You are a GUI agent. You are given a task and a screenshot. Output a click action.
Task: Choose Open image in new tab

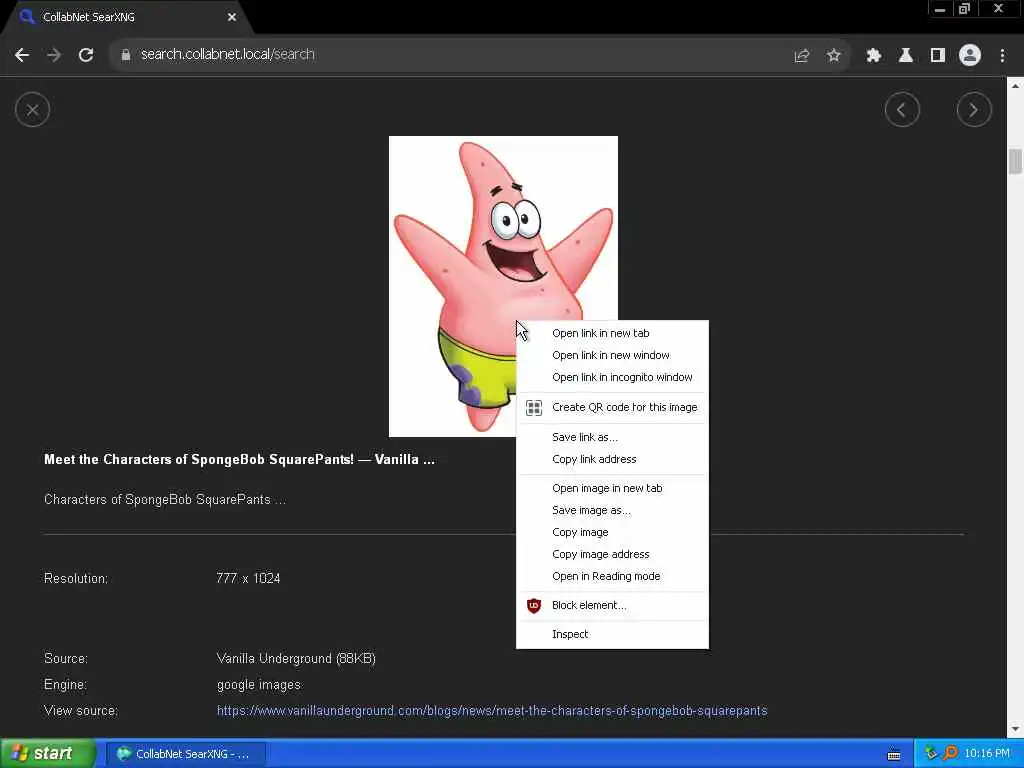[x=612, y=488]
